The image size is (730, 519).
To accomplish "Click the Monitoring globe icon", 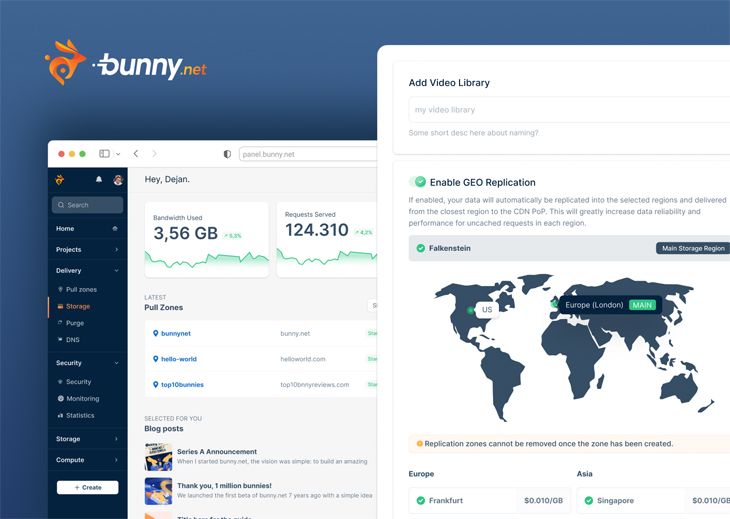I will (x=61, y=398).
